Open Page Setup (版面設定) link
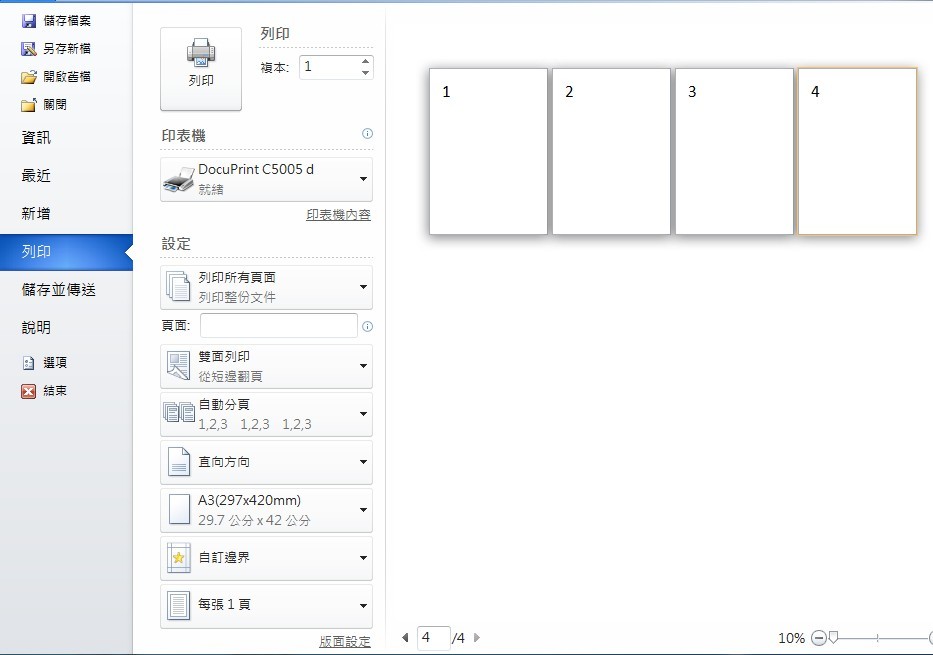933x655 pixels. coord(345,641)
